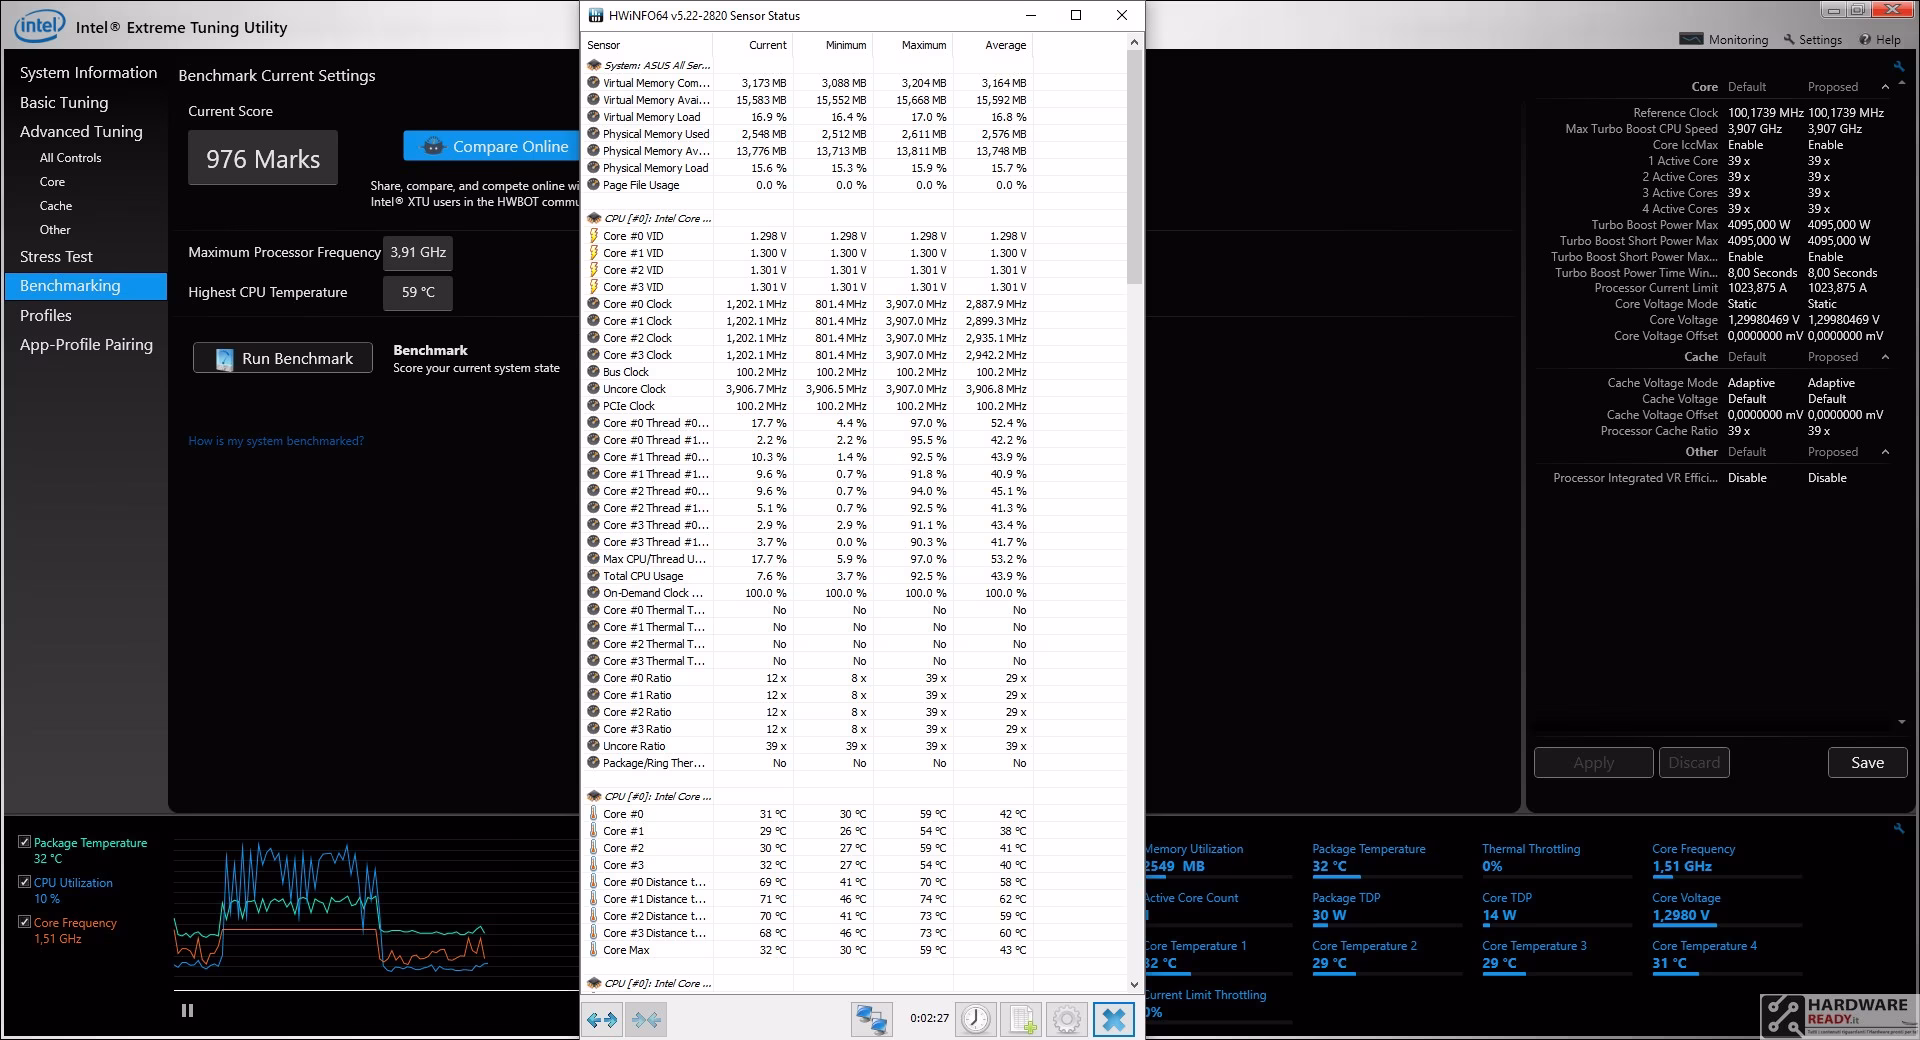Image resolution: width=1920 pixels, height=1040 pixels.
Task: Open App-Profile Pairing in XTU sidebar
Action: tap(86, 345)
